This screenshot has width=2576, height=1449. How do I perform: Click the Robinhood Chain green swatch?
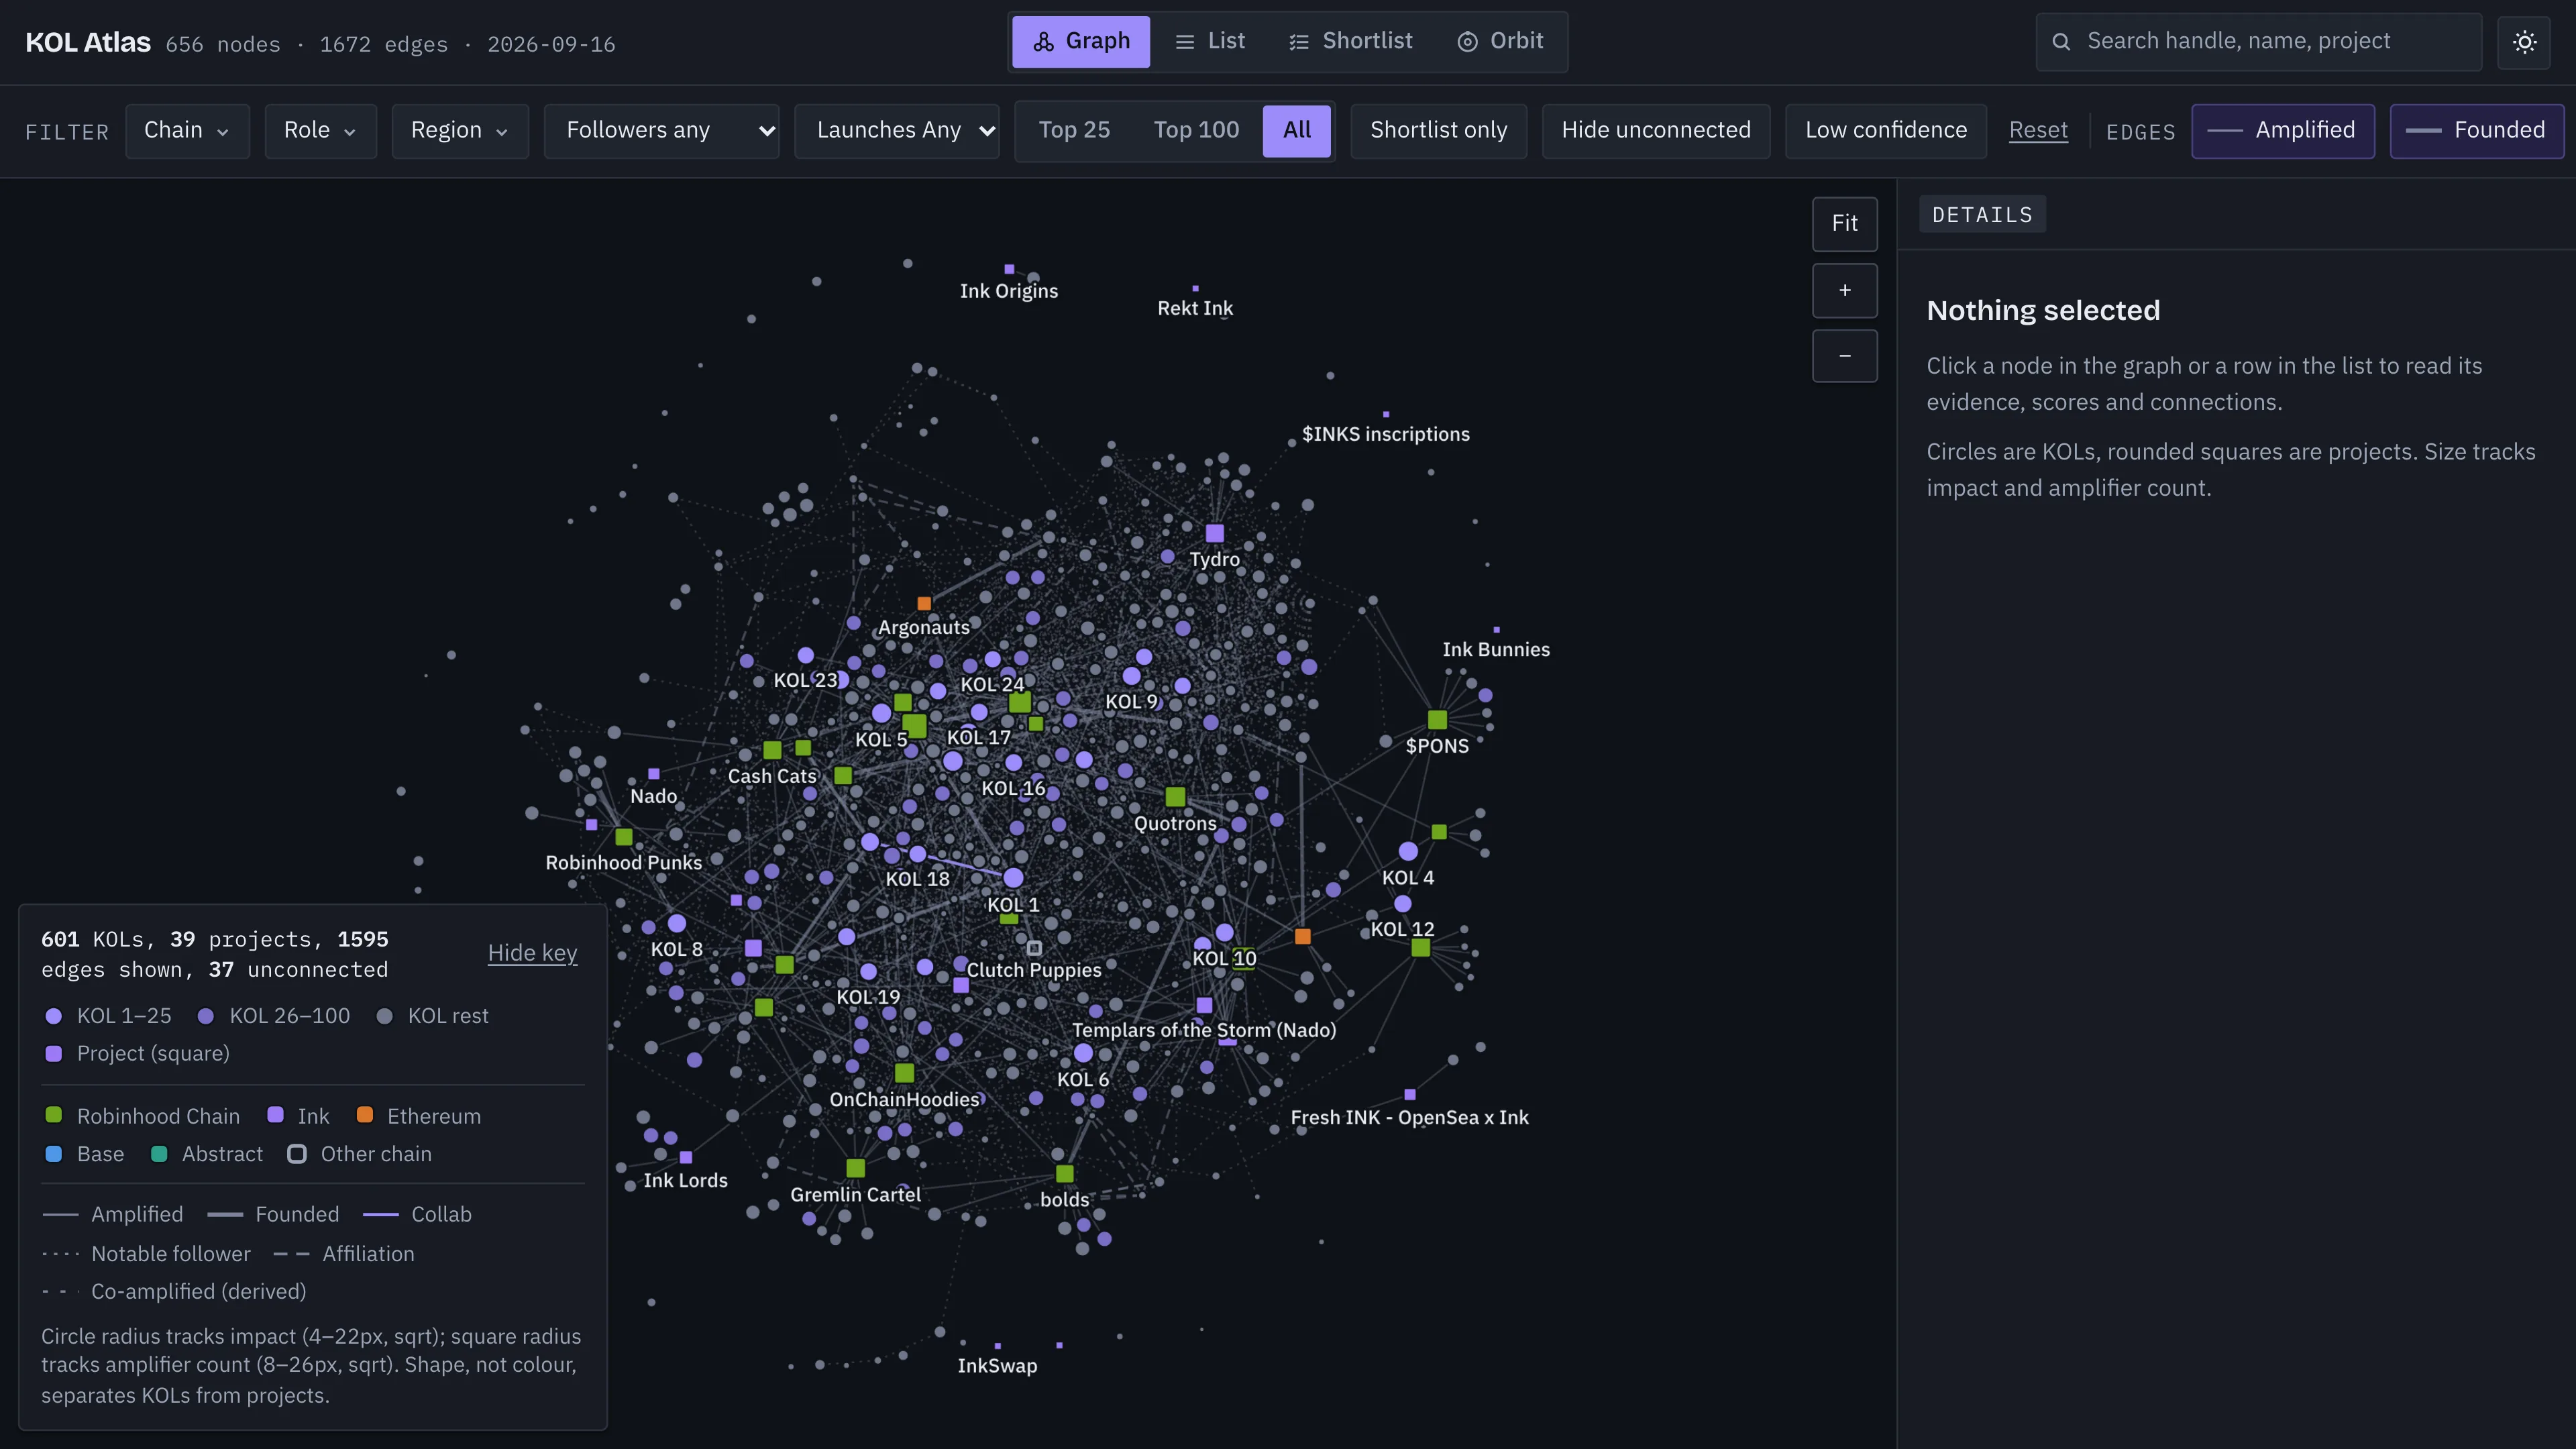pos(54,1115)
